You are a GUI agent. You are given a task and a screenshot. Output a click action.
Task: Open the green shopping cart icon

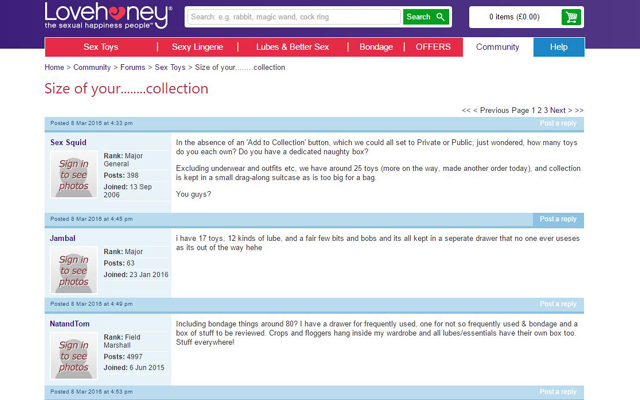click(x=571, y=17)
